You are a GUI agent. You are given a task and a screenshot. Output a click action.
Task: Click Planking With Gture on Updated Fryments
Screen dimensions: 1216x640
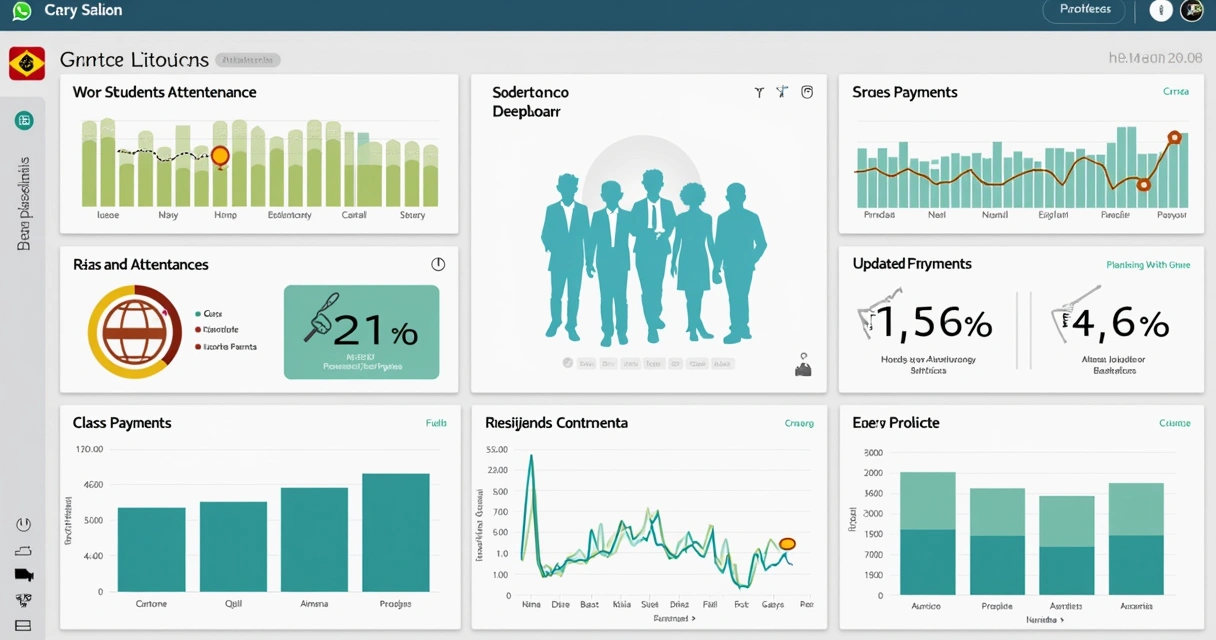[1148, 265]
